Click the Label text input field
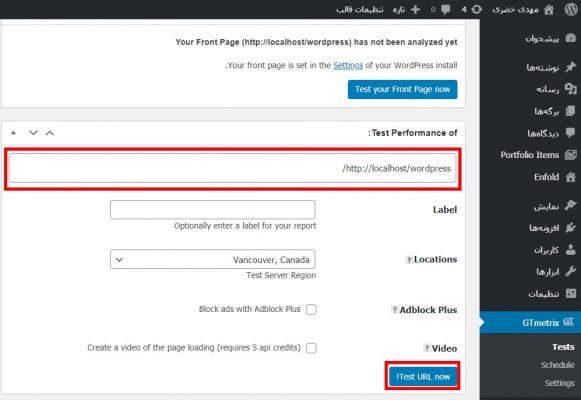This screenshot has width=581, height=400. pyautogui.click(x=213, y=210)
